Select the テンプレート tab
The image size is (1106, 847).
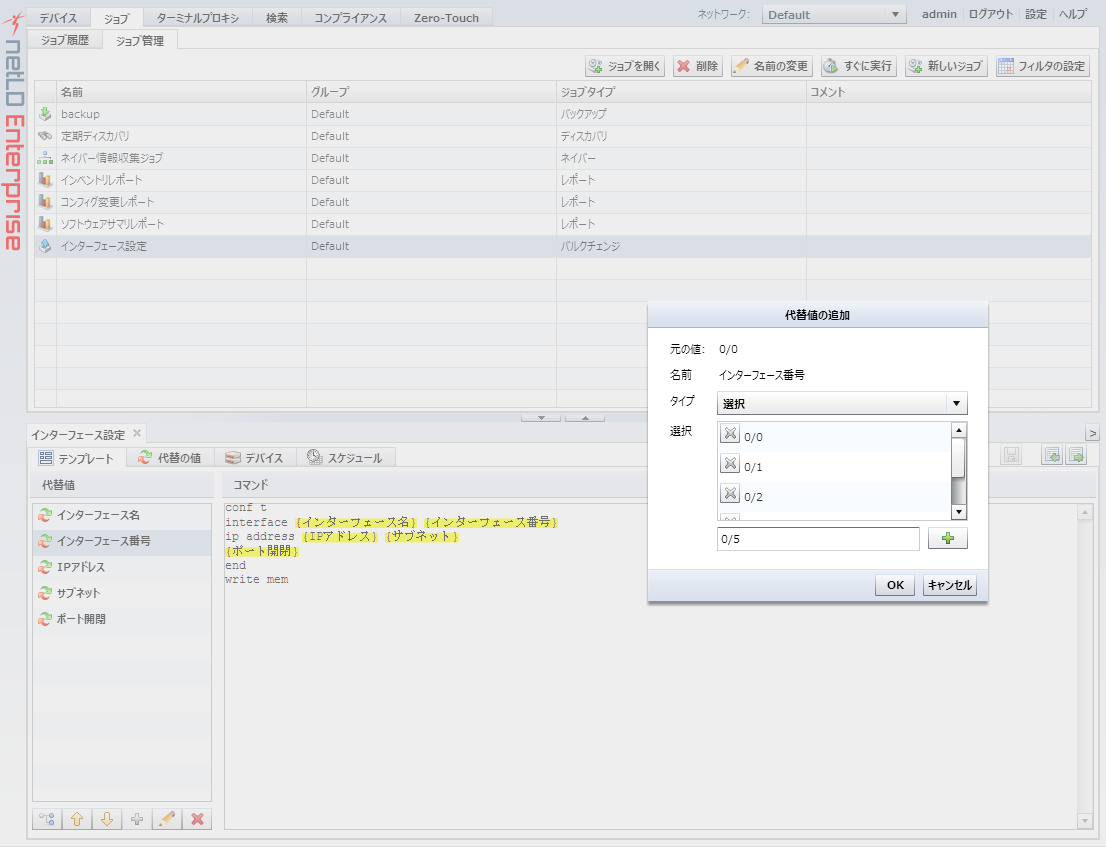(x=77, y=458)
